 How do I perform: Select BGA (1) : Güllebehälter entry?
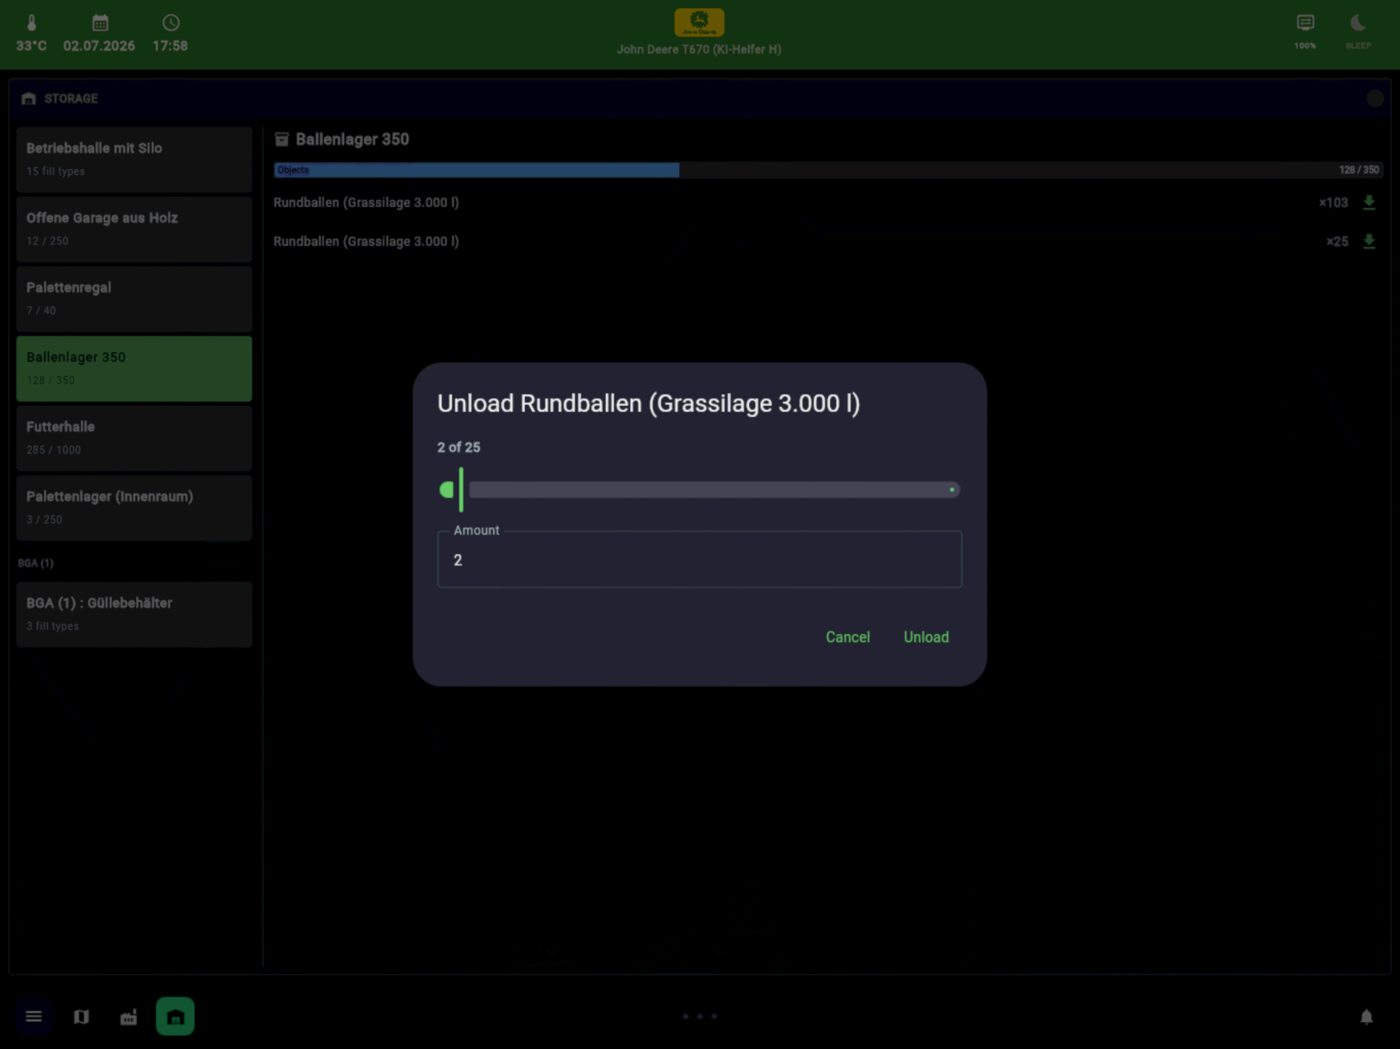pos(134,614)
